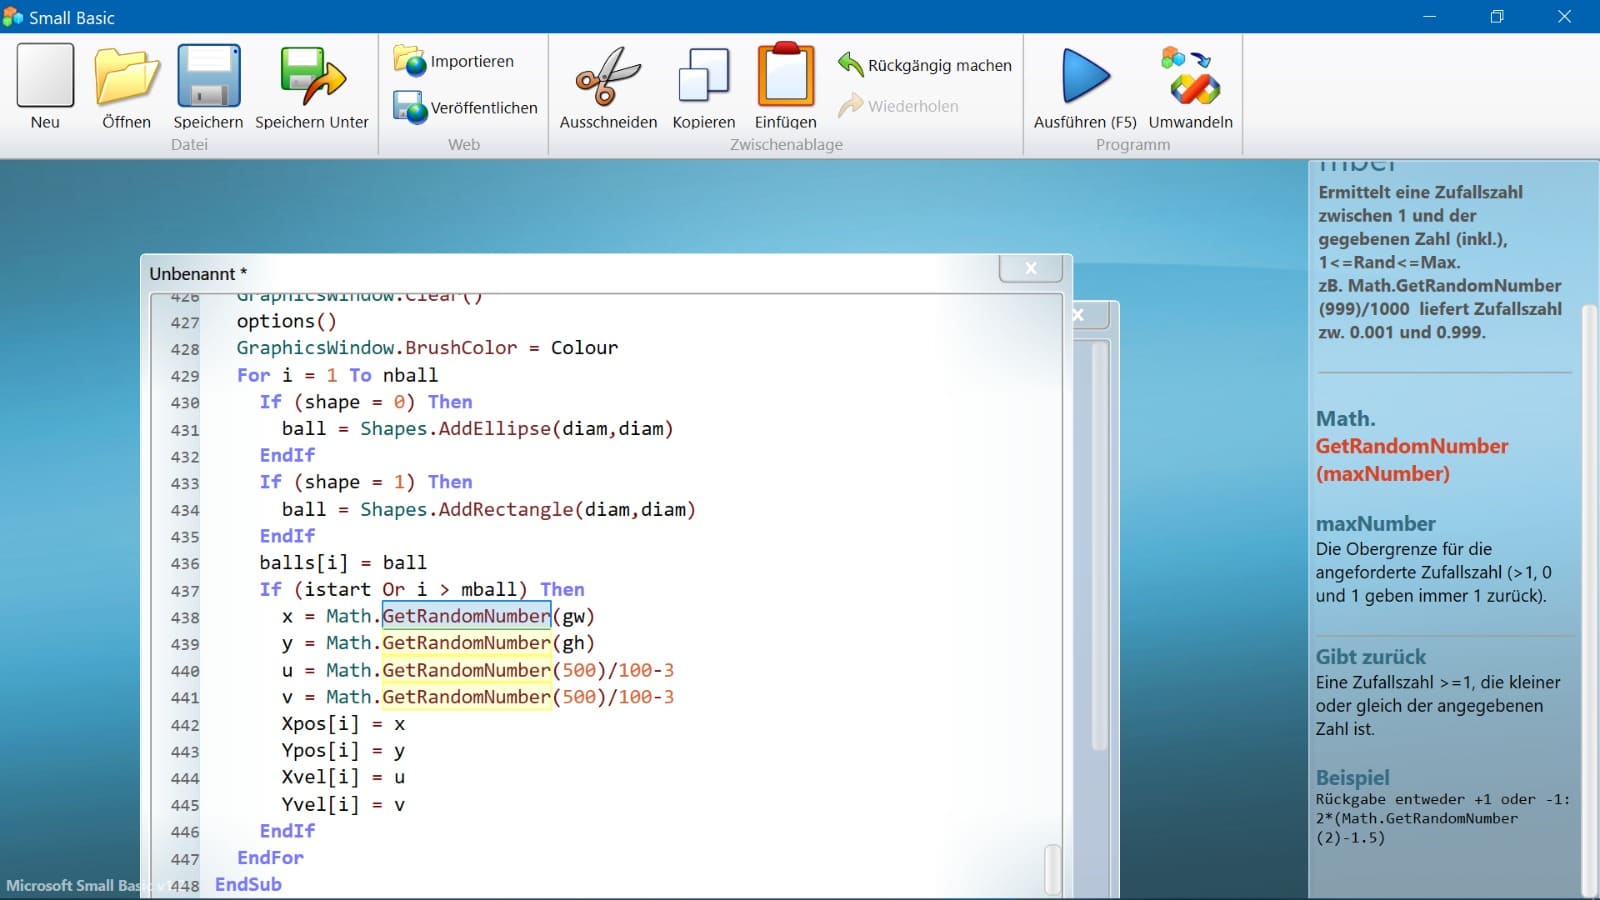The image size is (1600, 900).
Task: Click the vertical scrollbar thumb in Unbenannt editor
Action: coord(1052,868)
